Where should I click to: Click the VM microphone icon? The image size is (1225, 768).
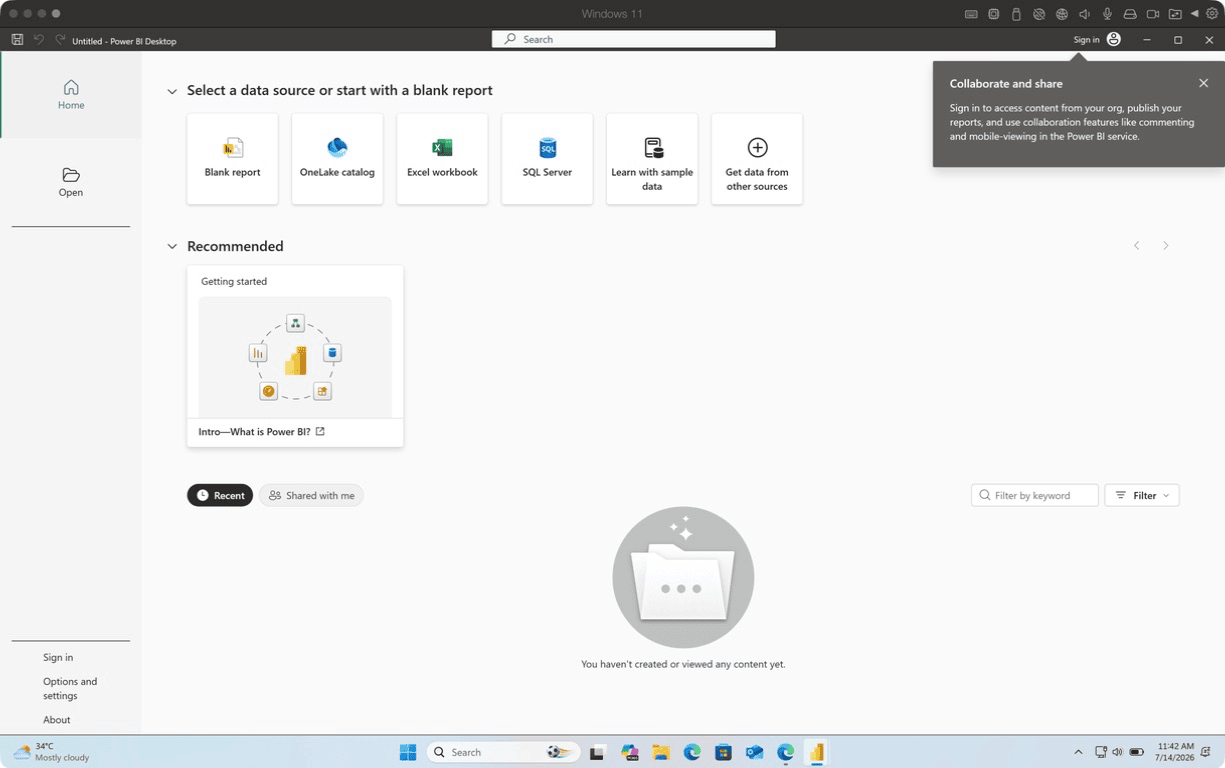[1108, 14]
